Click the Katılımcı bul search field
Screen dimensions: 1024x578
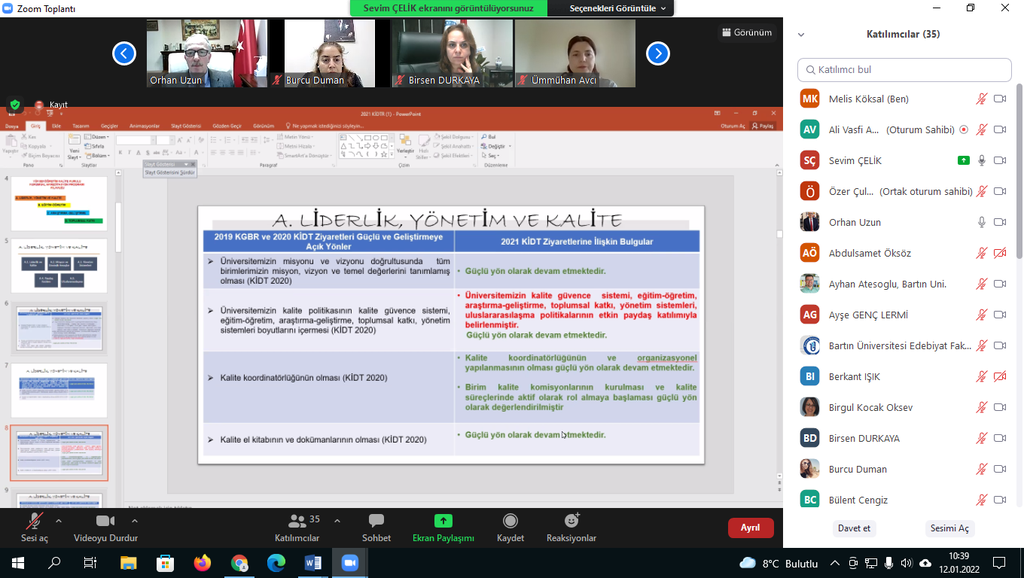tap(903, 69)
